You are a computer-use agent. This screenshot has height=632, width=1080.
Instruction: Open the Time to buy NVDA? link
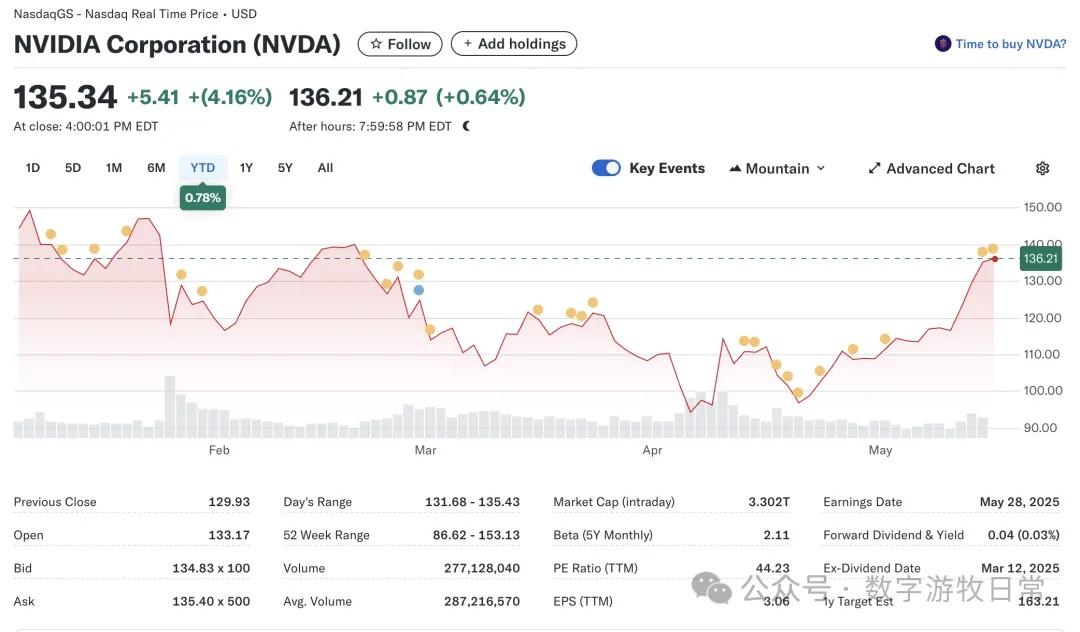pos(1010,44)
